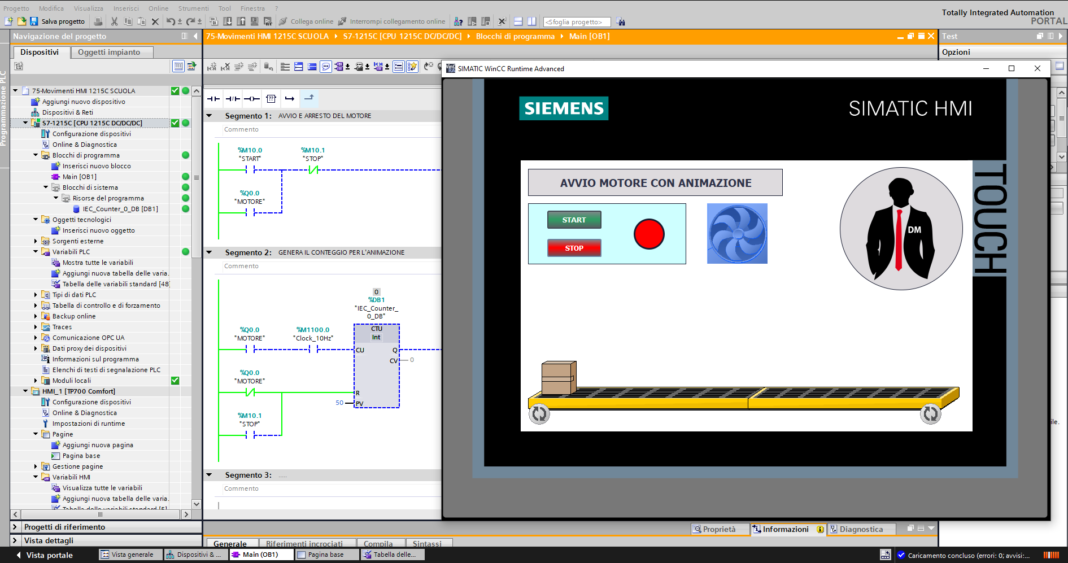Collapse the Blocchi di programma folder
The width and height of the screenshot is (1068, 563).
pos(36,155)
